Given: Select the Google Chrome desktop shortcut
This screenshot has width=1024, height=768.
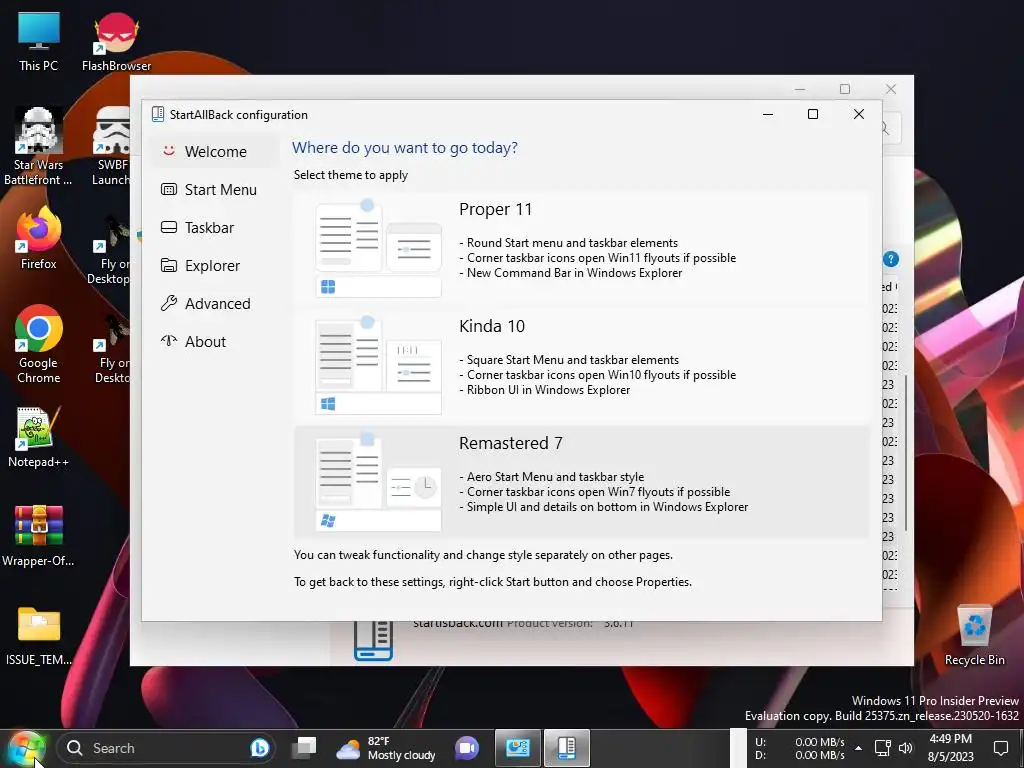Looking at the screenshot, I should click(39, 345).
